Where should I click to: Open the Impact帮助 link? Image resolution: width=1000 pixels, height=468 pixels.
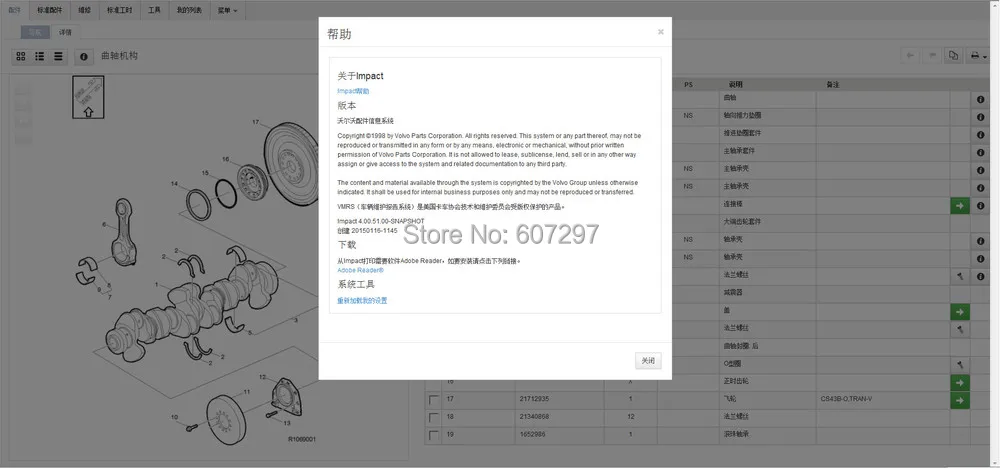[x=353, y=91]
